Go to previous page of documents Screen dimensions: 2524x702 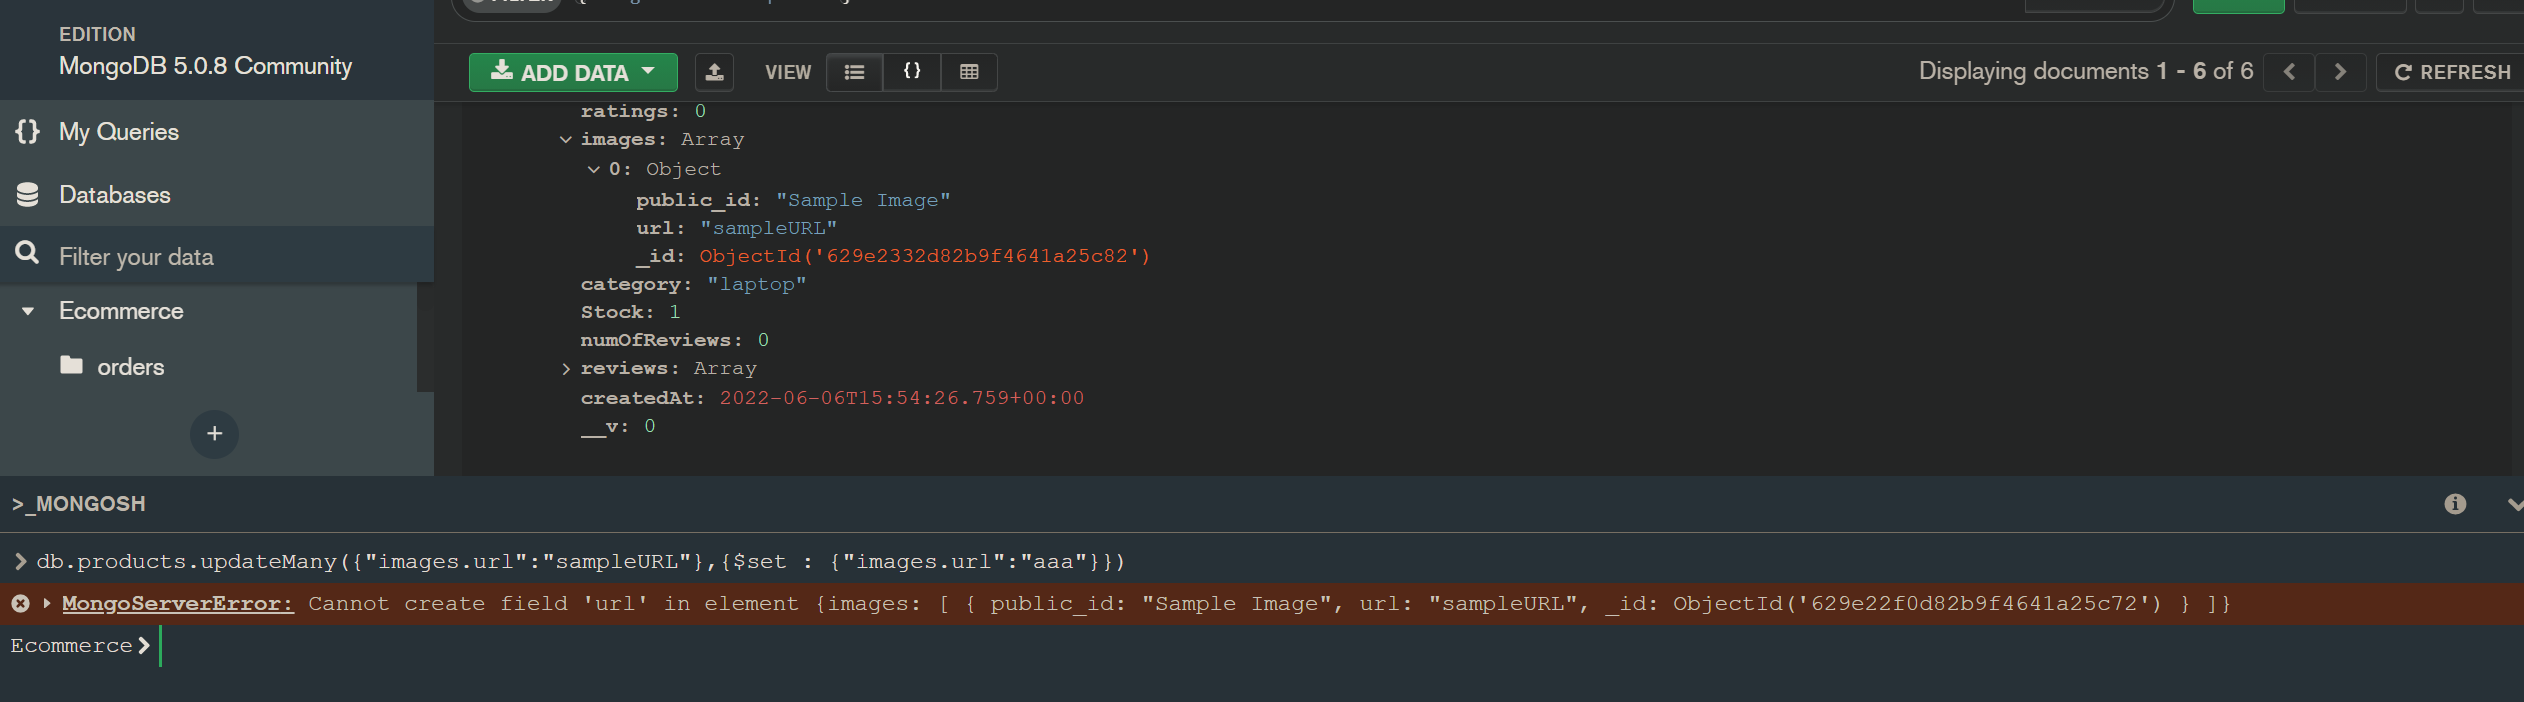click(x=2288, y=72)
